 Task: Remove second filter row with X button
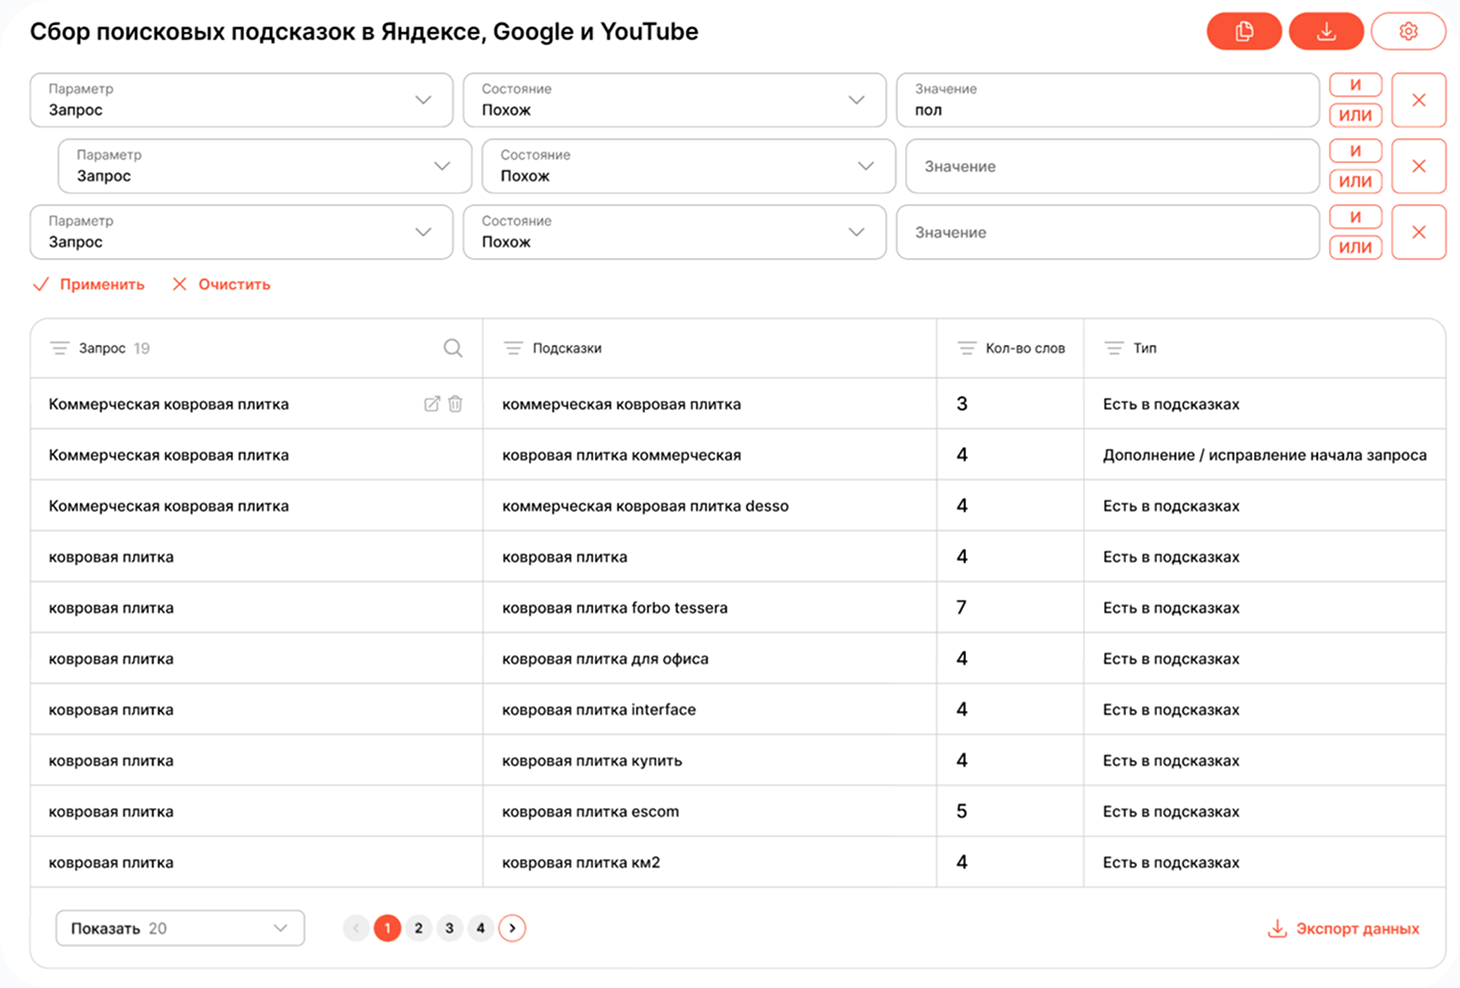tap(1418, 166)
